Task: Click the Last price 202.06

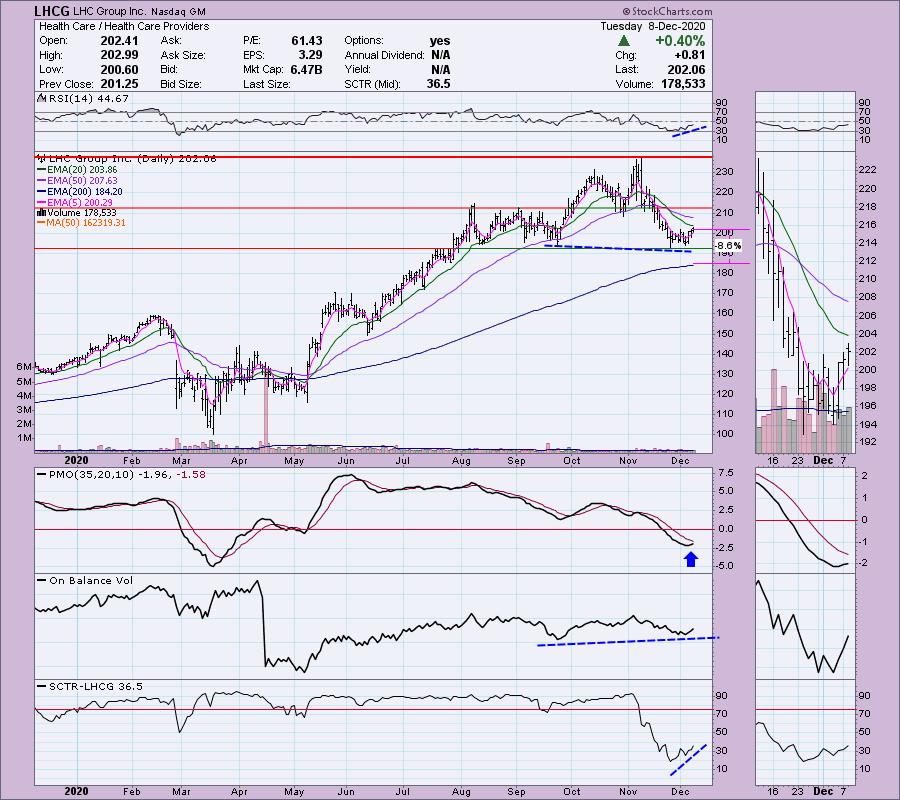Action: [686, 69]
